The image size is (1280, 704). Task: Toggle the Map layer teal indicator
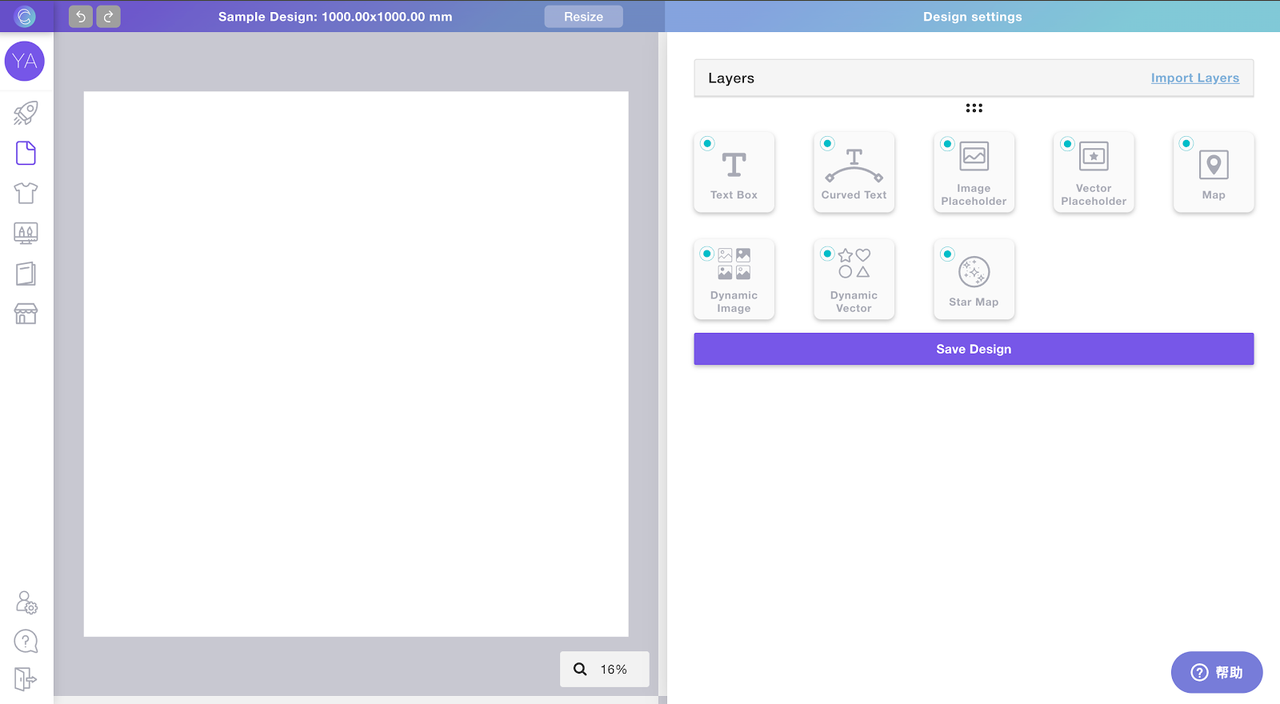(x=1186, y=144)
